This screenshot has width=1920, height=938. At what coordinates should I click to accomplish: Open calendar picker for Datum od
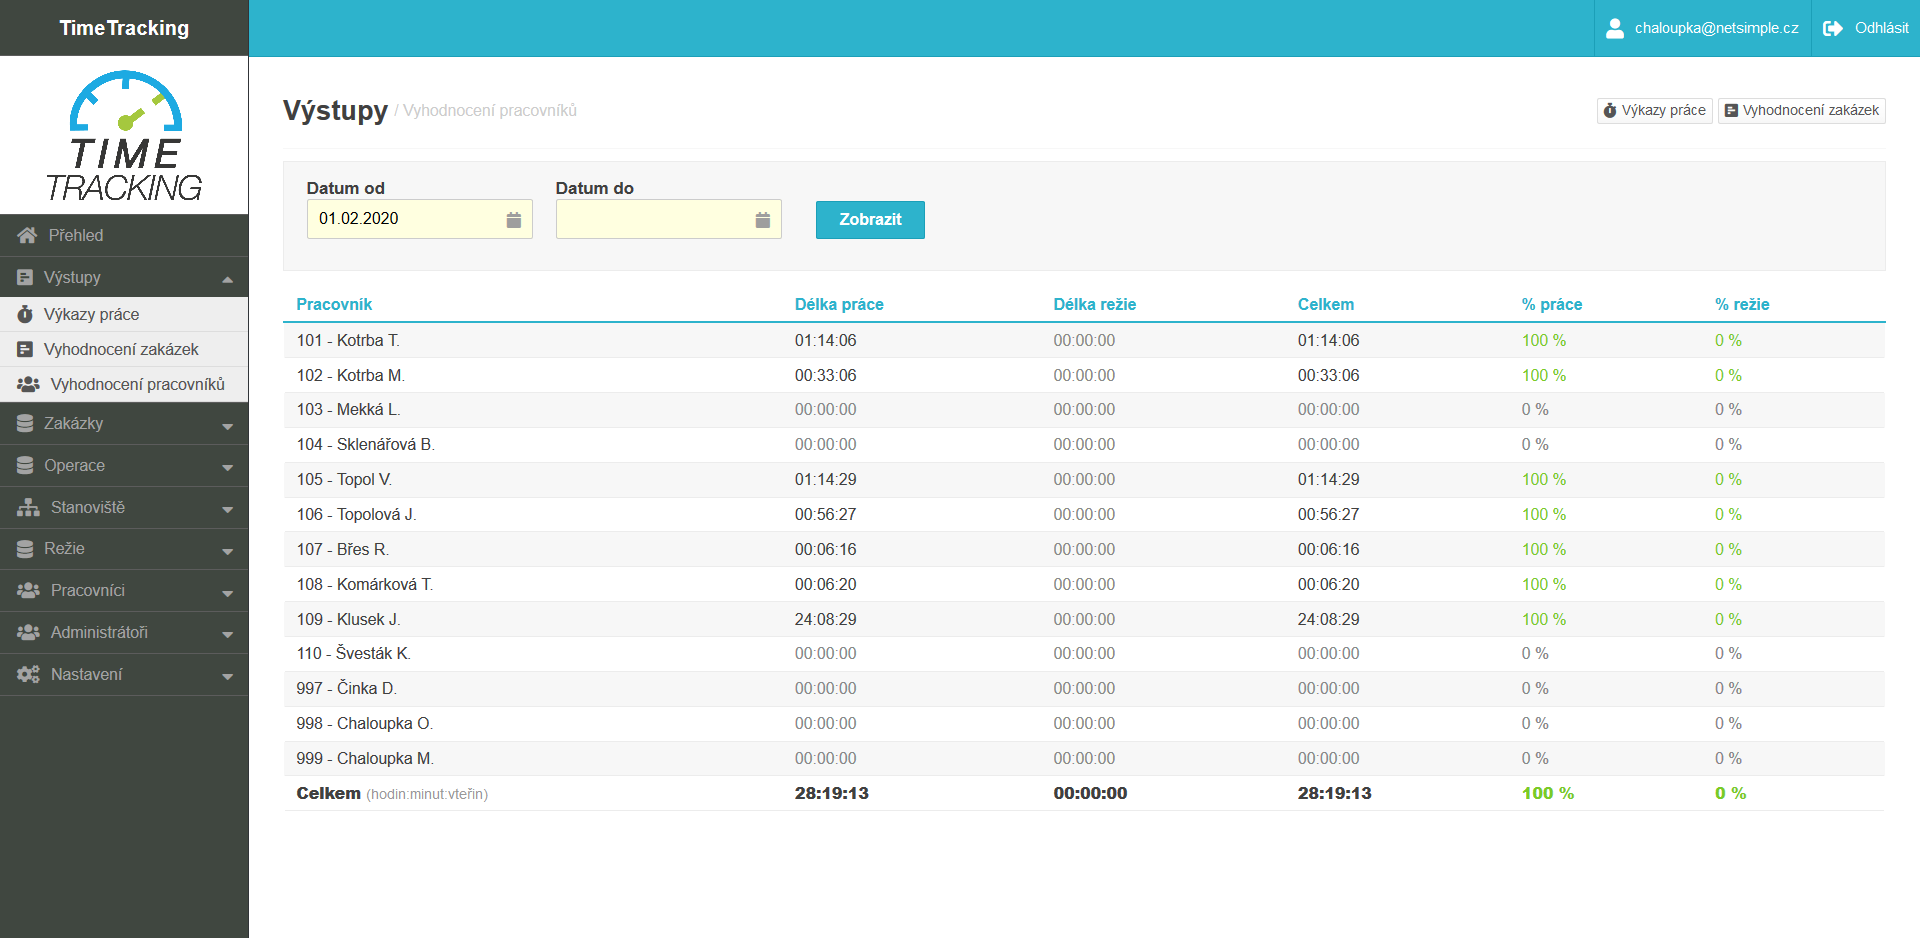pos(514,219)
